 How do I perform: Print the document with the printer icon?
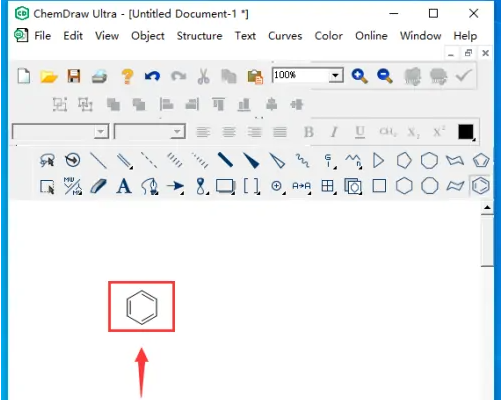click(99, 76)
